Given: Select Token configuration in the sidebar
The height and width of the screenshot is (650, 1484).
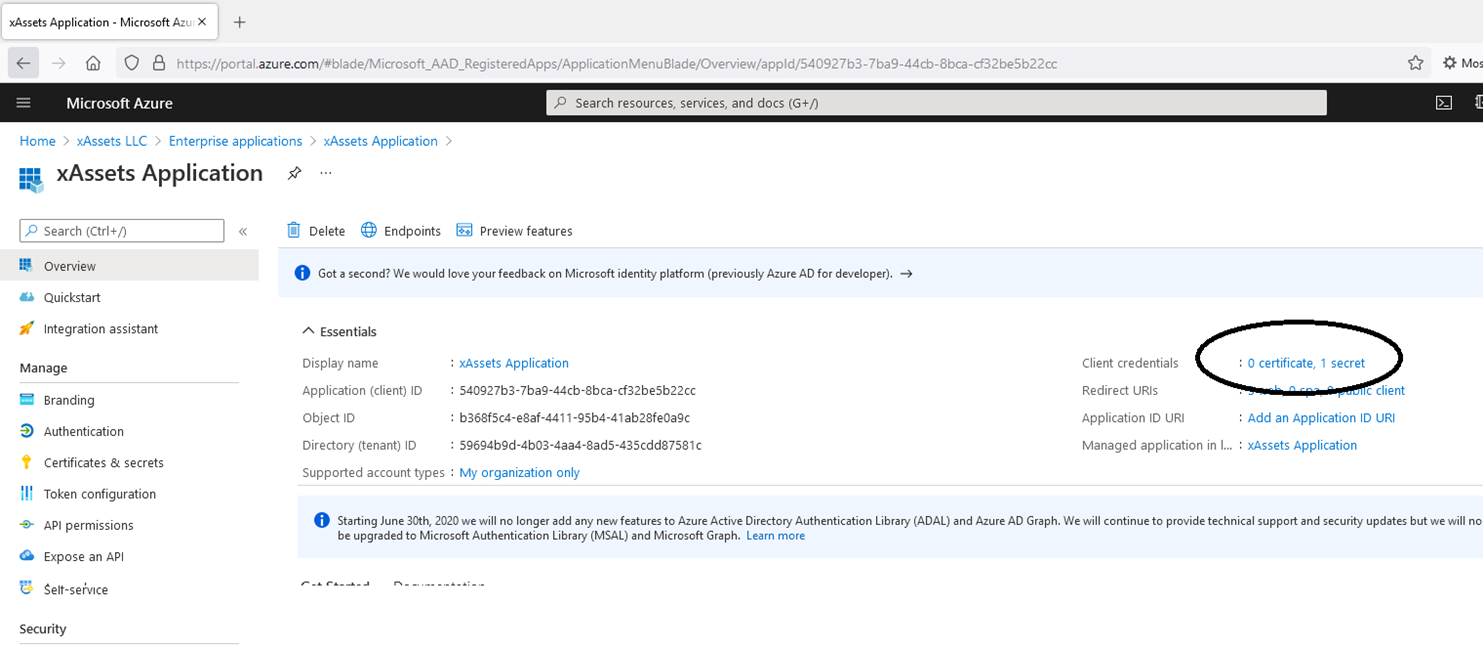Looking at the screenshot, I should coord(98,493).
